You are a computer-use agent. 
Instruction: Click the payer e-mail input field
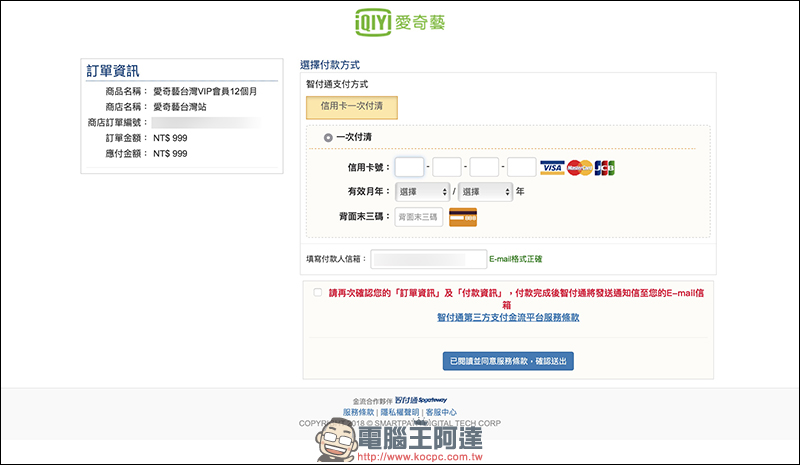429,259
